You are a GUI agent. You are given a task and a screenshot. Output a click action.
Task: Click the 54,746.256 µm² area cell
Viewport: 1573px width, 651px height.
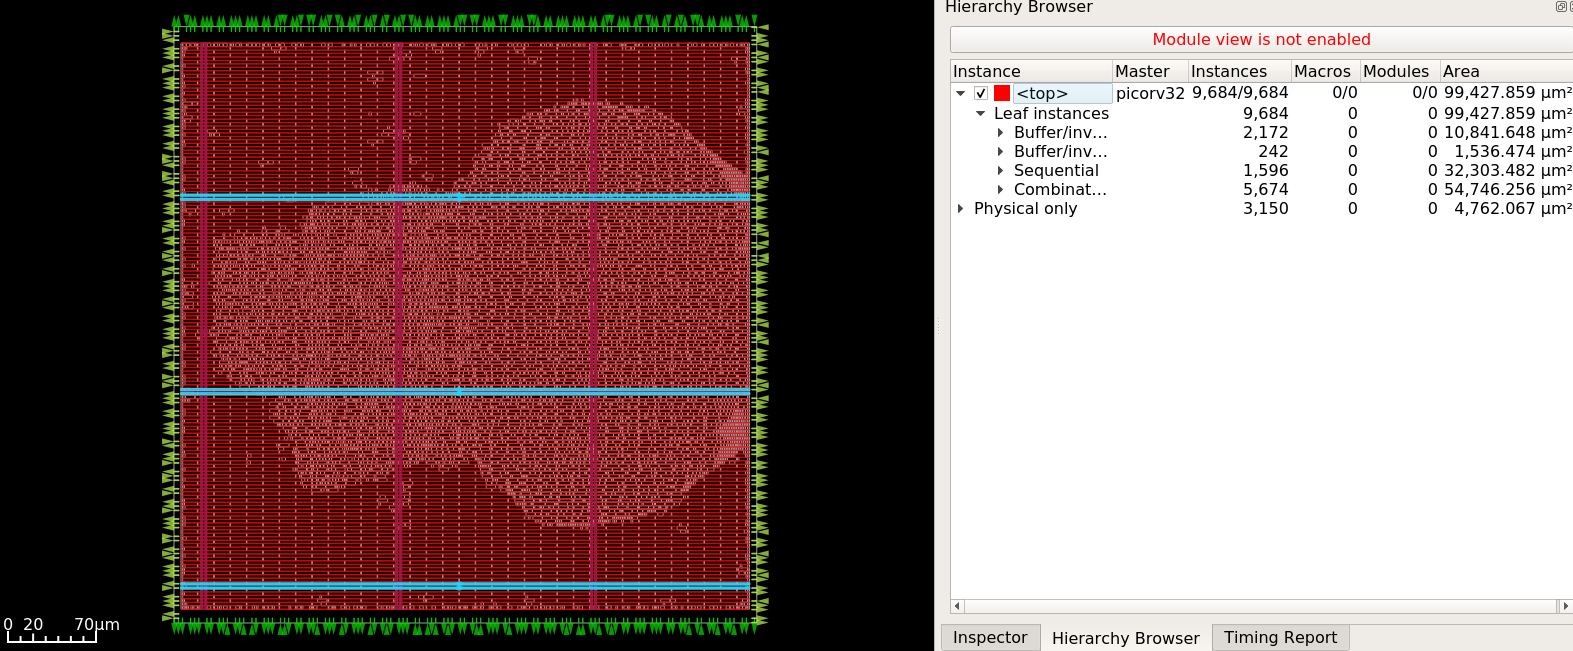pyautogui.click(x=1508, y=189)
